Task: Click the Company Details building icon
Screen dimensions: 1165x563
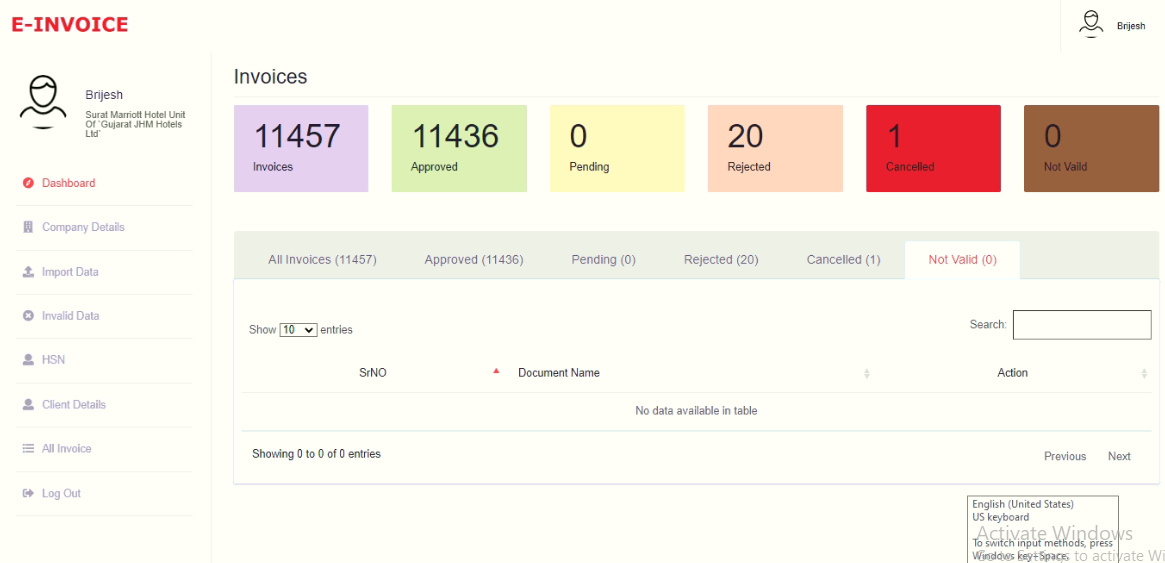Action: coord(28,227)
